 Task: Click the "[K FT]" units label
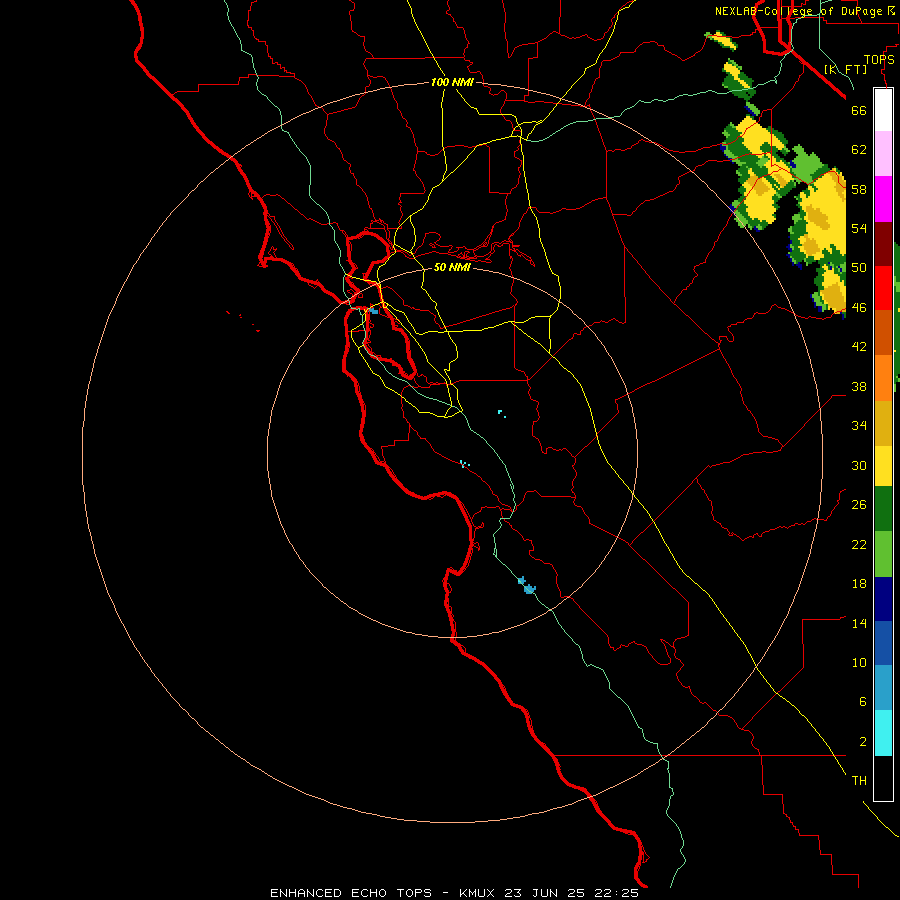click(x=845, y=69)
